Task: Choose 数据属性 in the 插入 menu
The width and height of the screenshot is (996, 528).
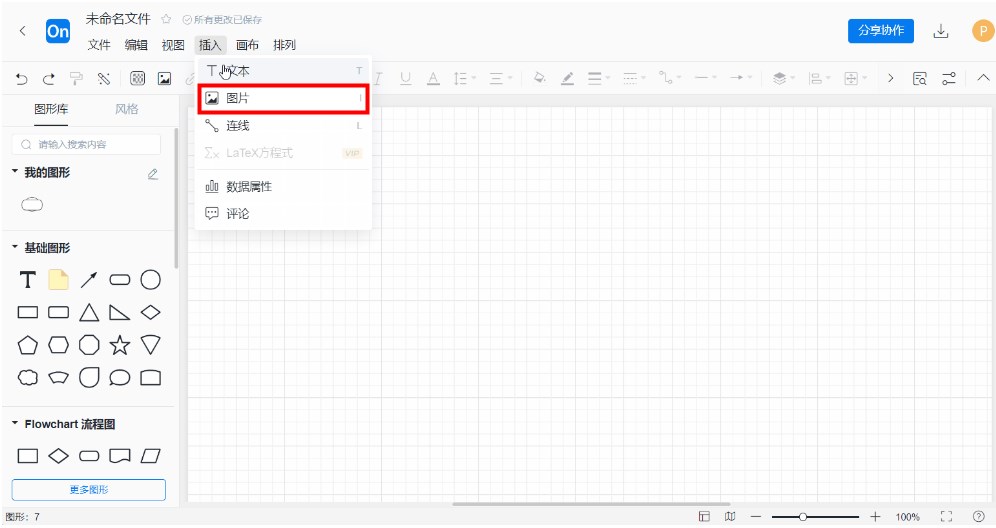Action: point(283,186)
